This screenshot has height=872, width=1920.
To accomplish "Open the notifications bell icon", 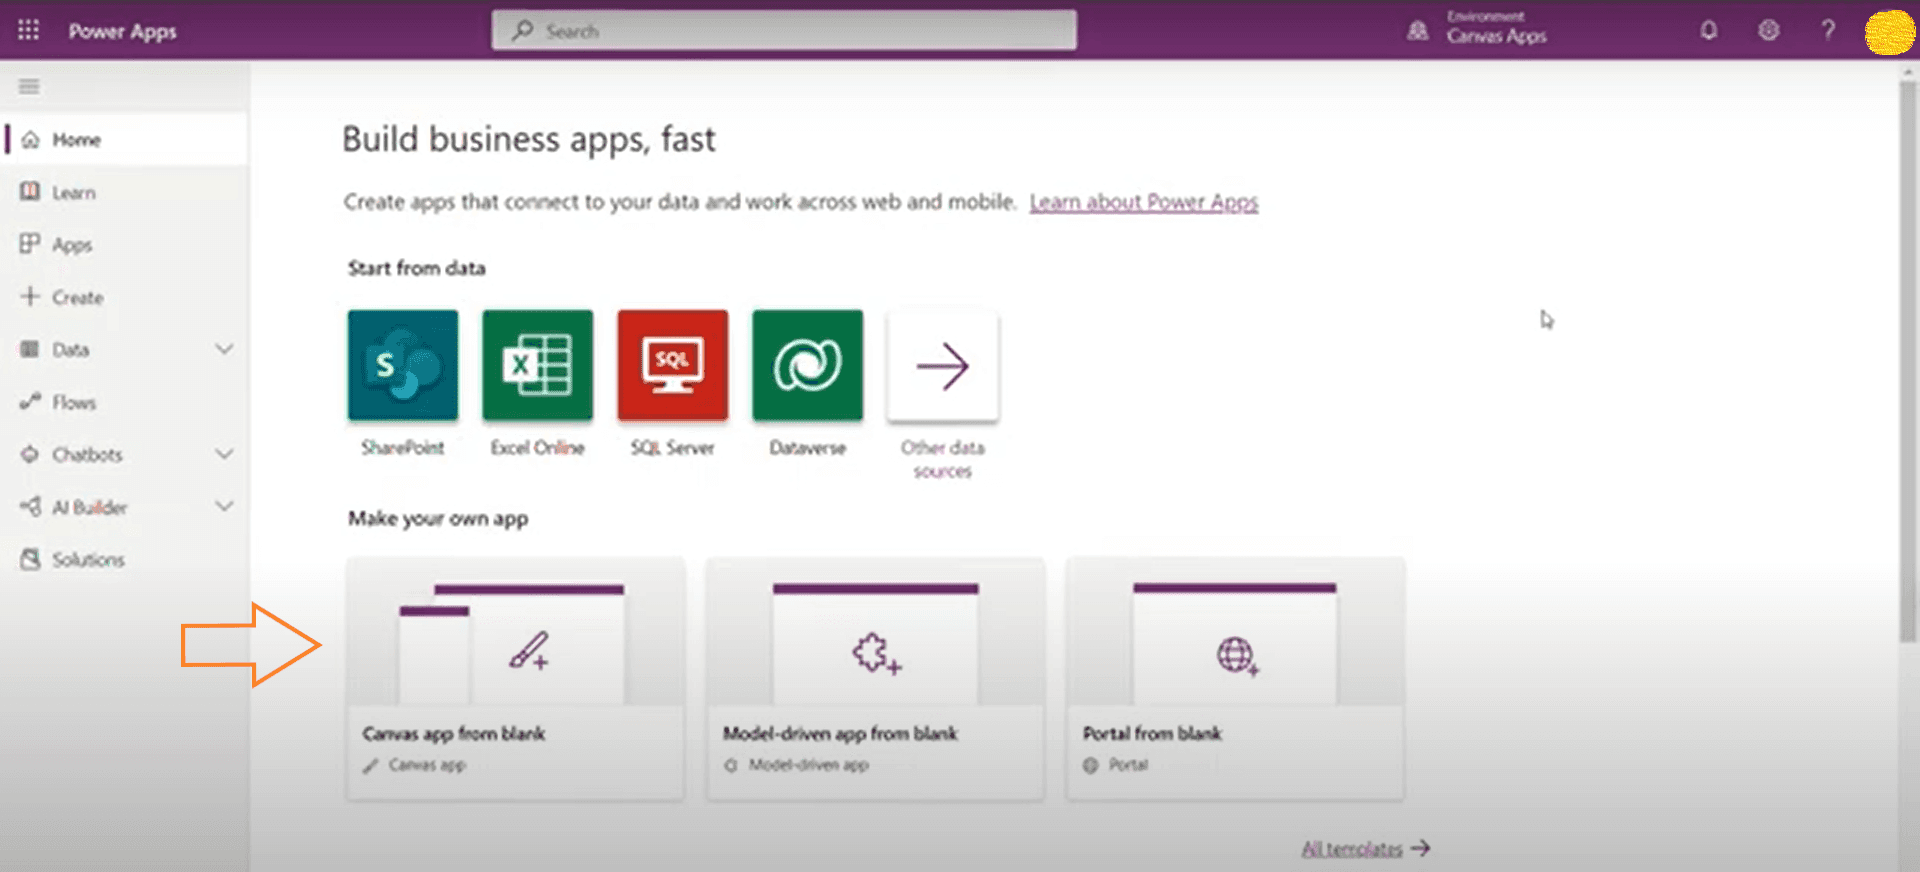I will [x=1708, y=30].
